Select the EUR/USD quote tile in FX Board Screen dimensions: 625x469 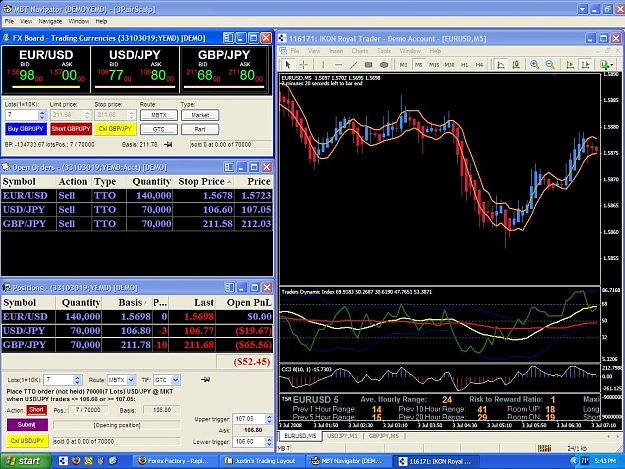46,69
